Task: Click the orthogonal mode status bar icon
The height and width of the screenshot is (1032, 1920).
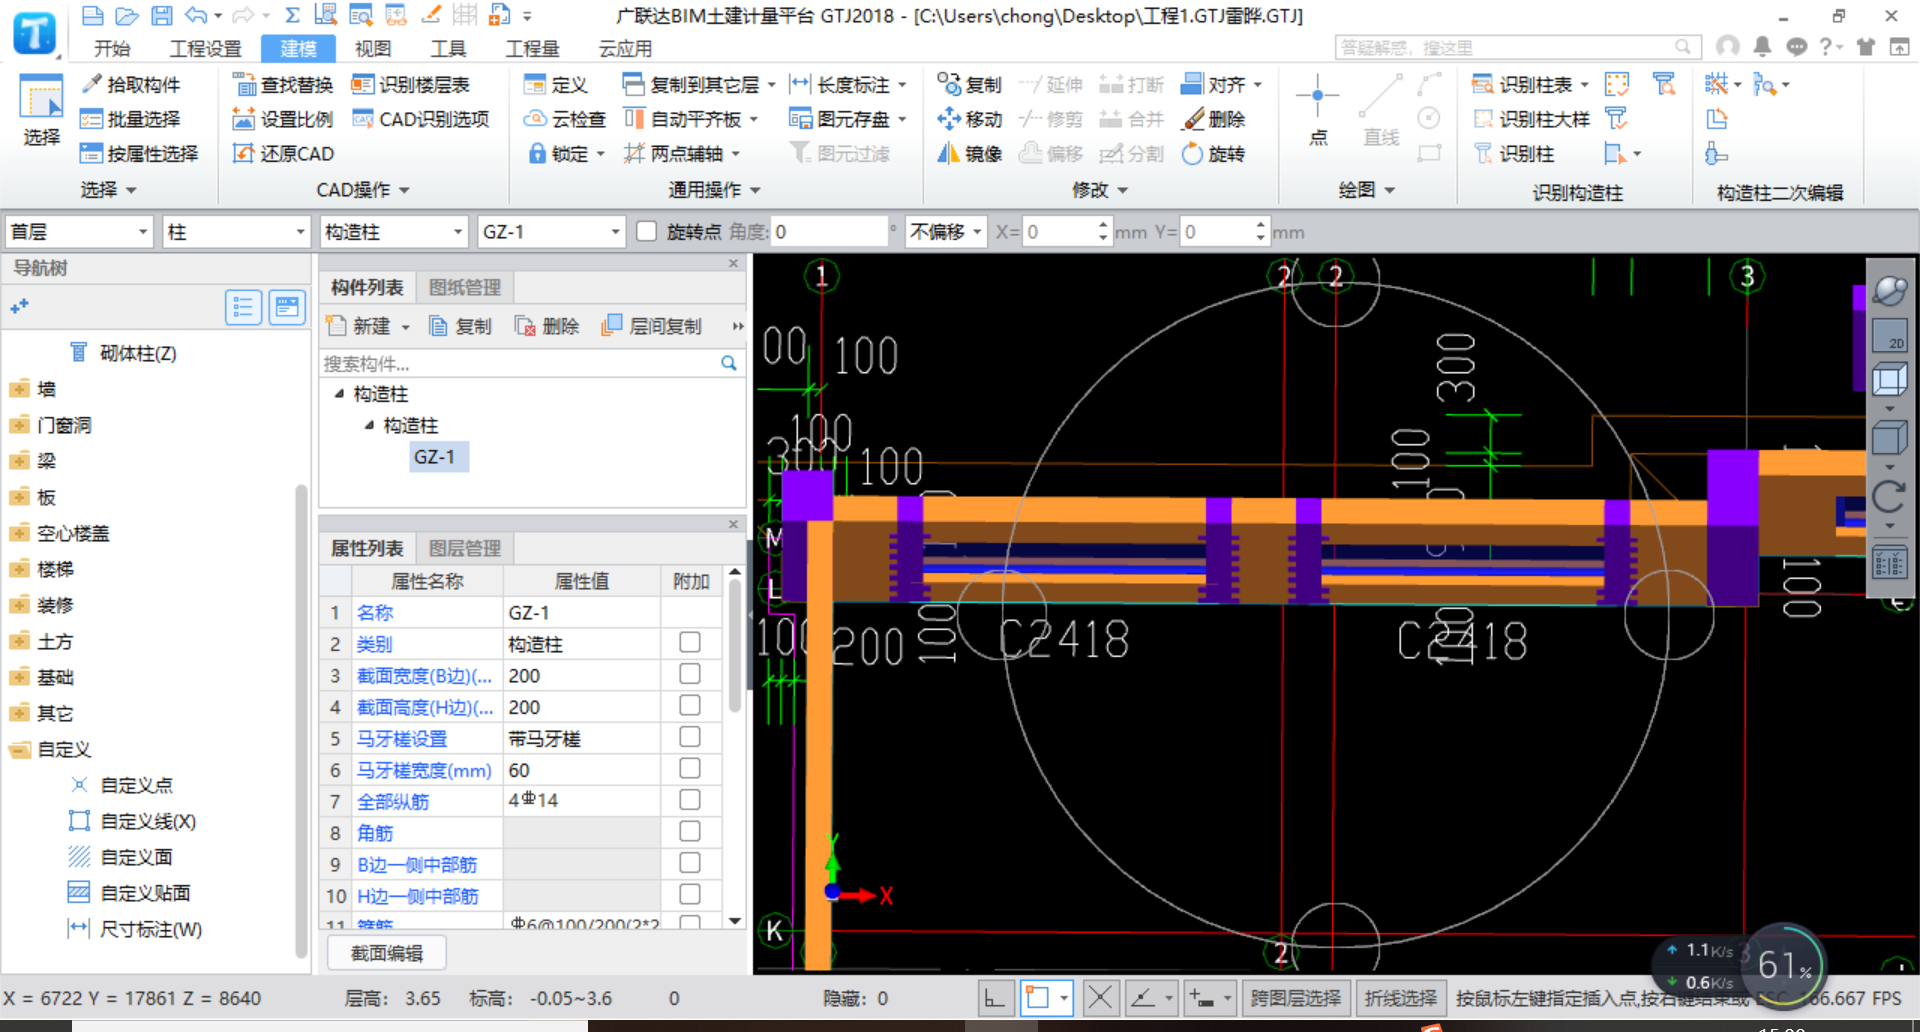Action: coord(995,998)
